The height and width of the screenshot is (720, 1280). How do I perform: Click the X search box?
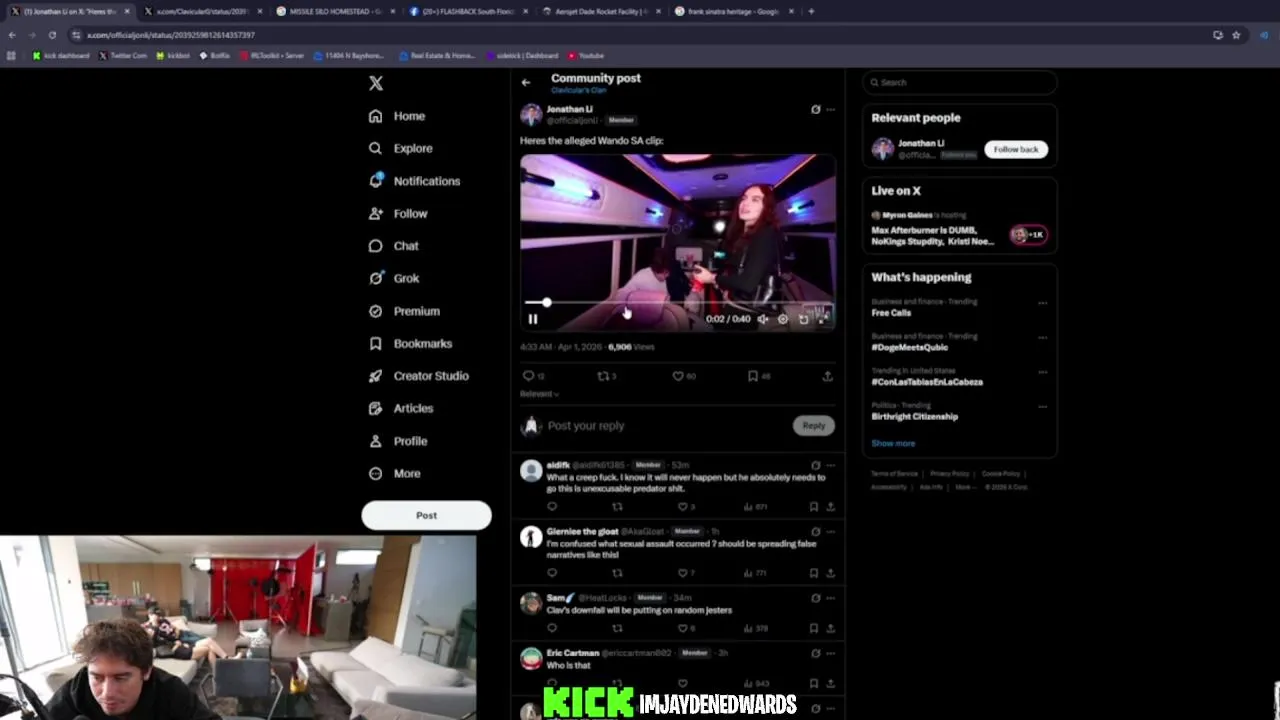[x=959, y=82]
